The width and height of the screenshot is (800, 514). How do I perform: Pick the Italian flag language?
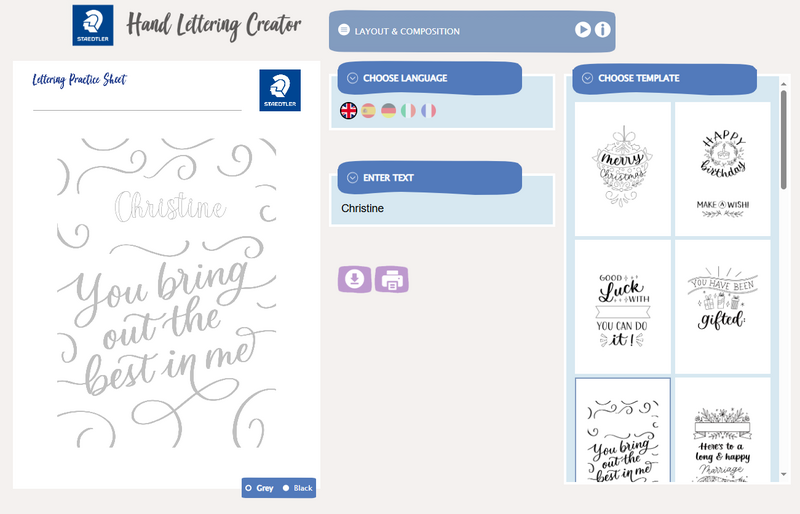[x=408, y=110]
